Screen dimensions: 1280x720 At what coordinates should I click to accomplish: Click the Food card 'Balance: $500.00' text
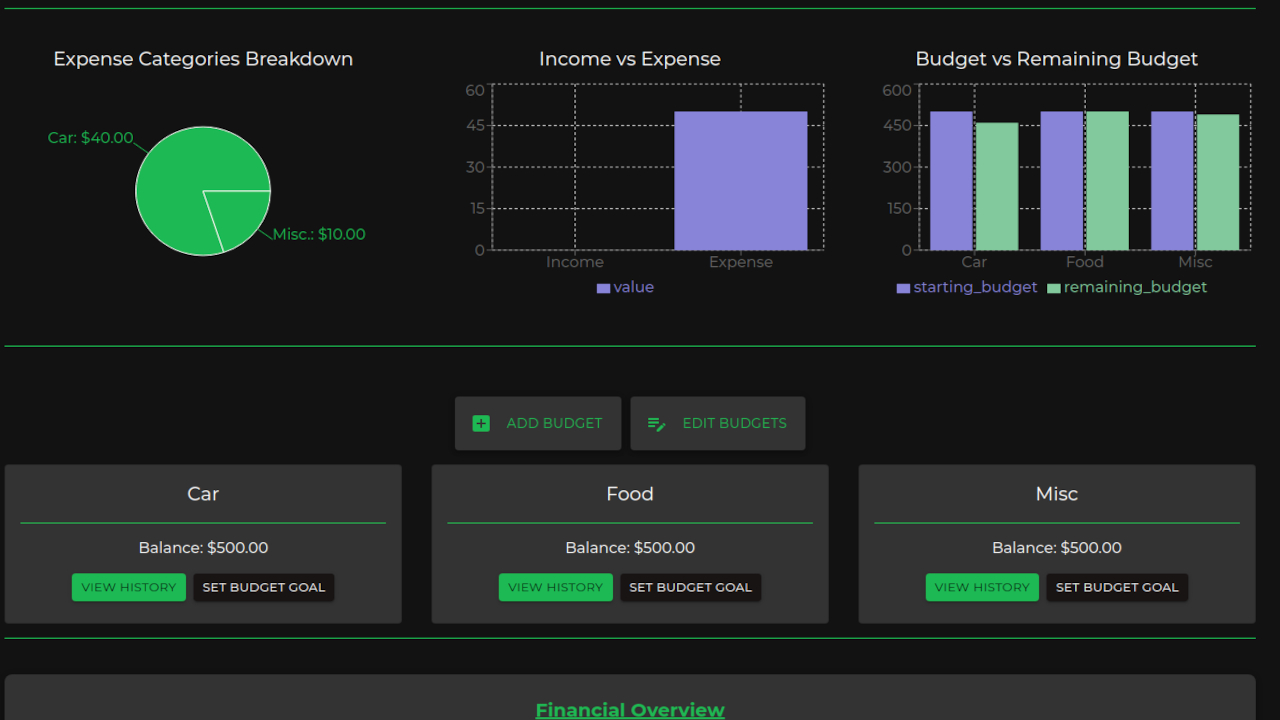point(630,548)
